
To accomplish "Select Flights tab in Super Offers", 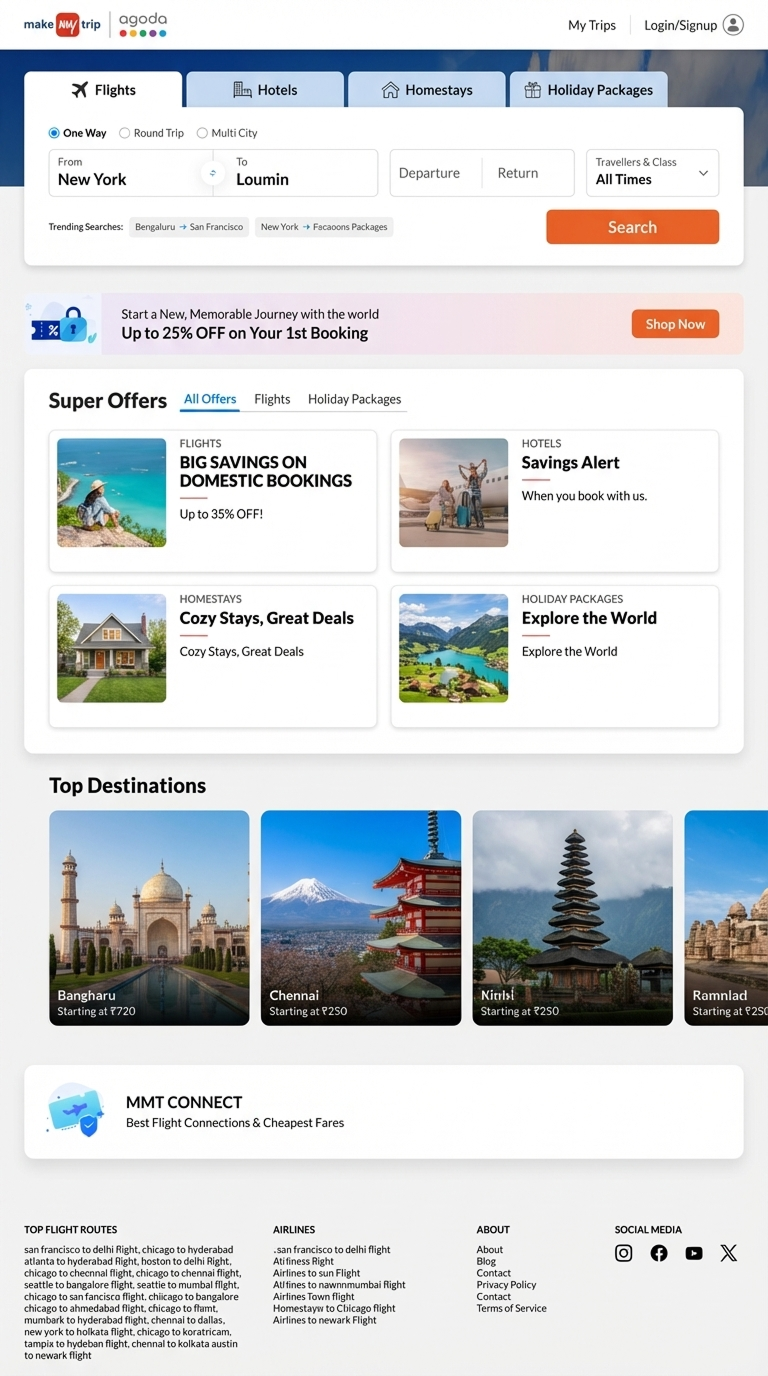I will [x=272, y=399].
